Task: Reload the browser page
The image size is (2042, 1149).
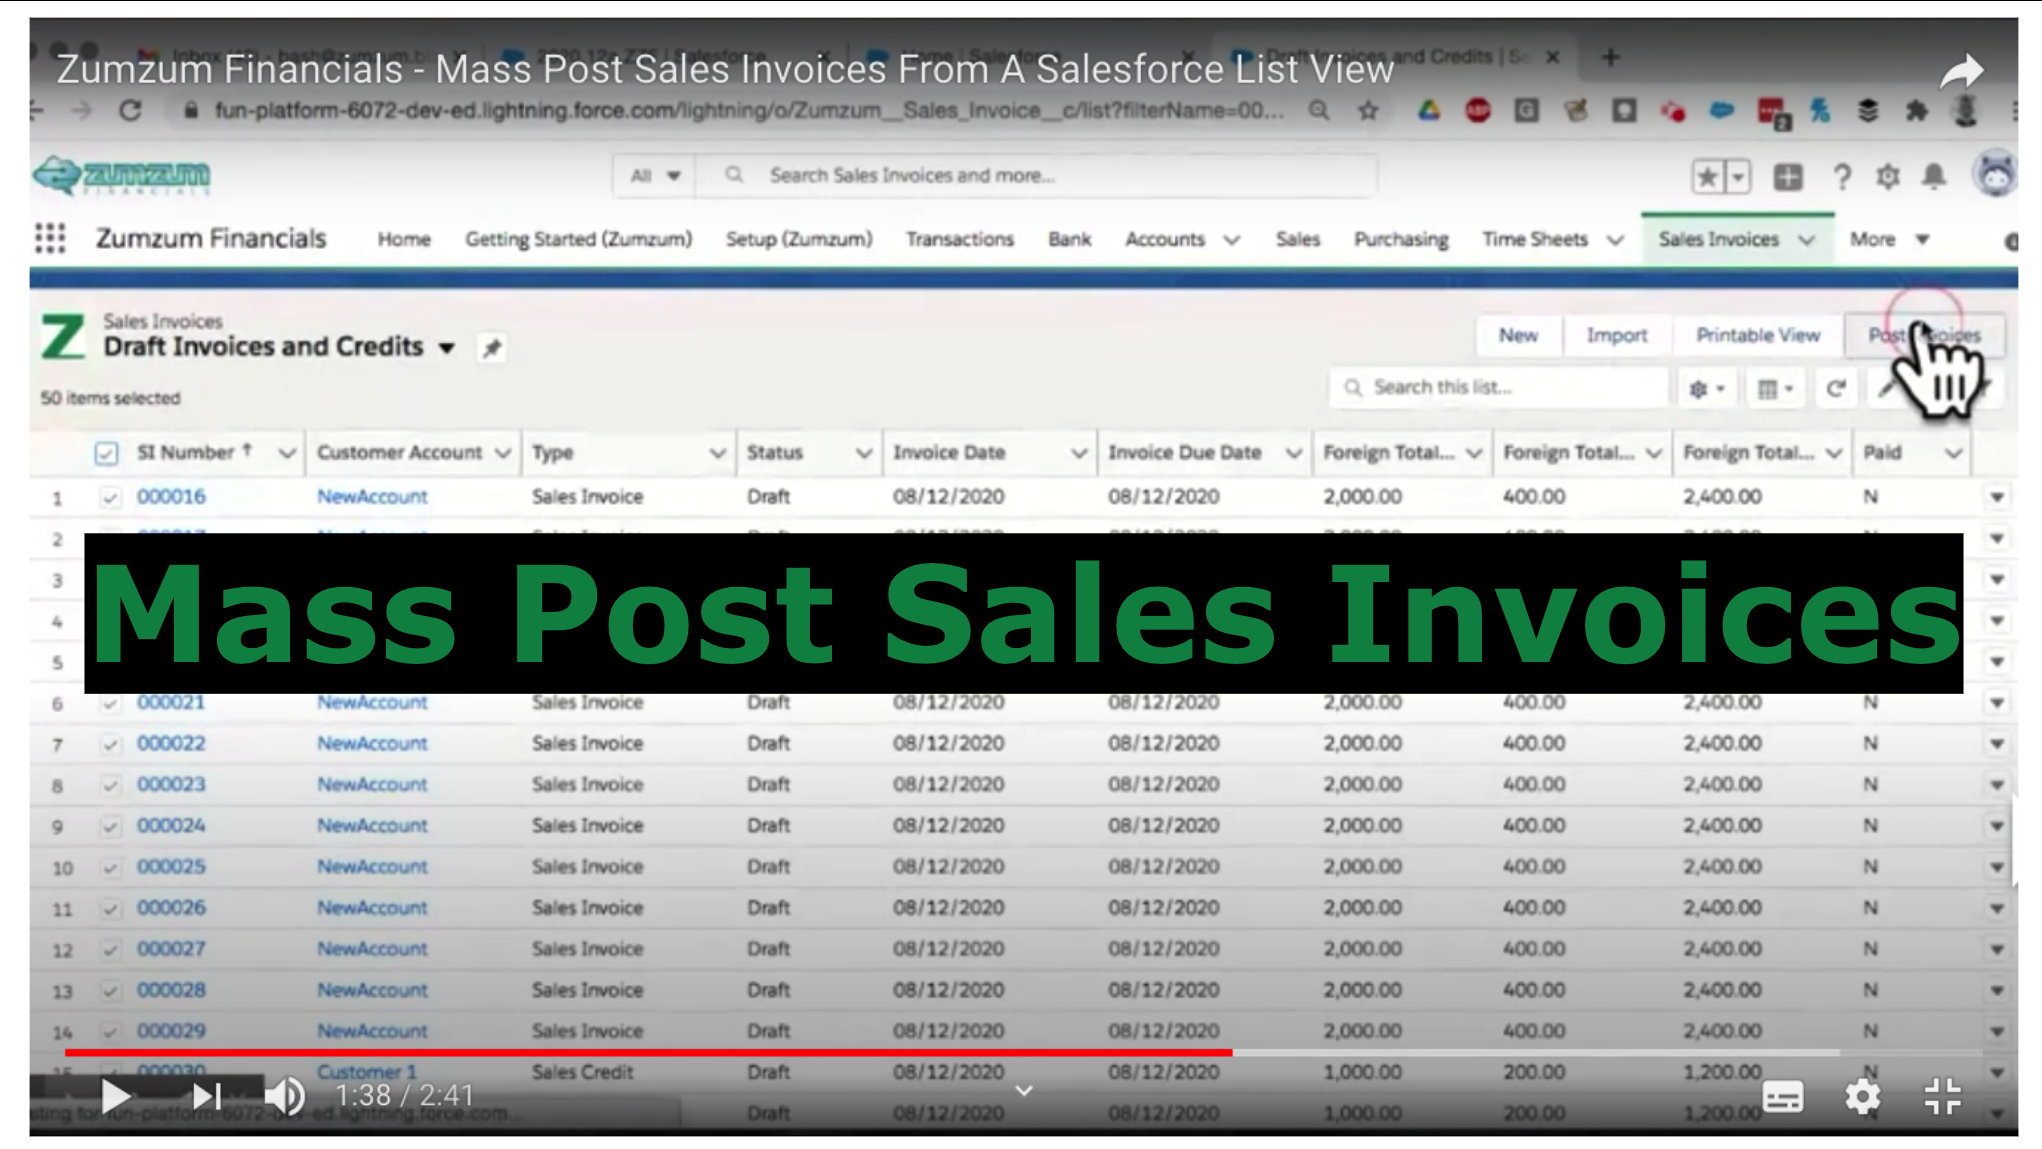Action: point(130,110)
